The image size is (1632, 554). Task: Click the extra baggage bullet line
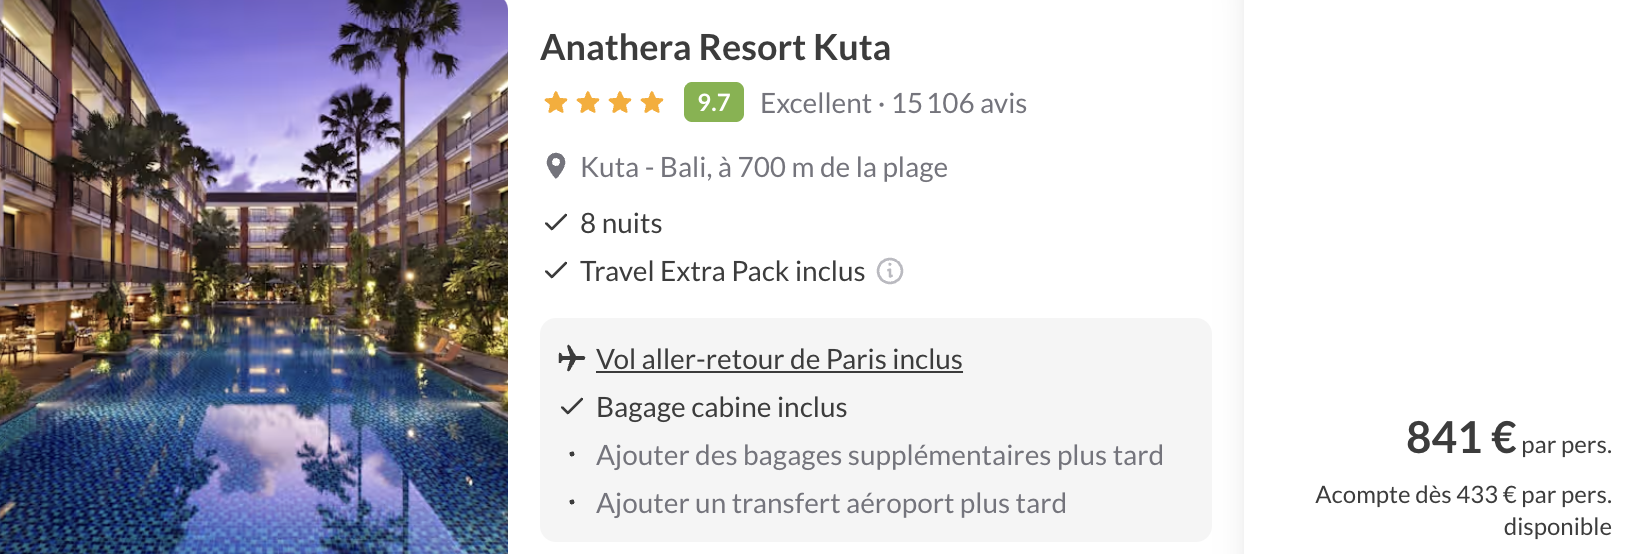(x=879, y=456)
